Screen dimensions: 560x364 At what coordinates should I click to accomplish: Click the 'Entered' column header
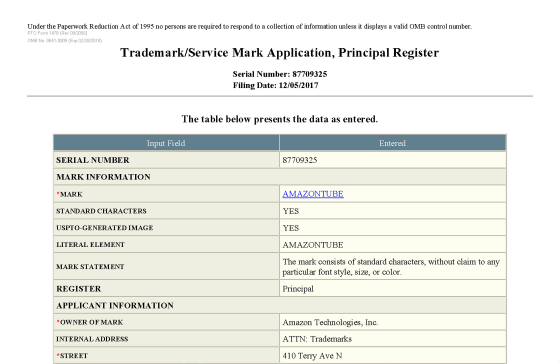[392, 143]
